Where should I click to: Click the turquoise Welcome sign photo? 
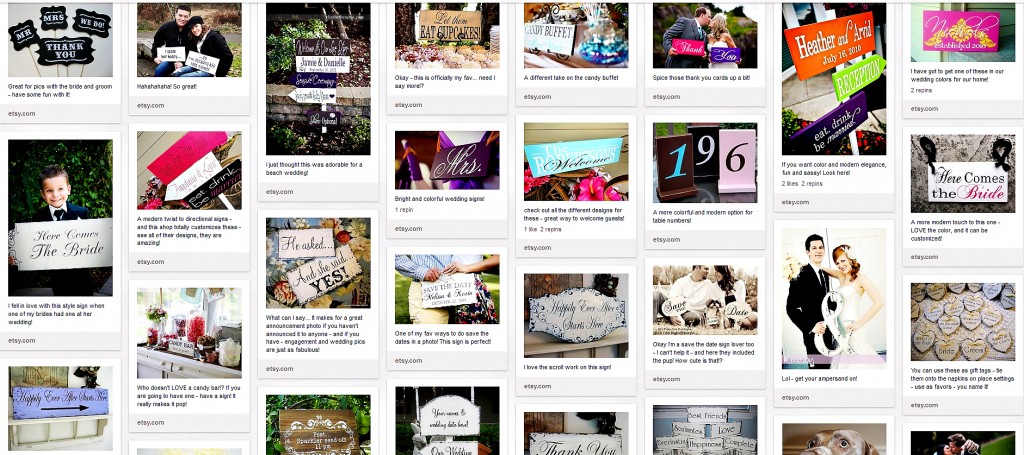[x=576, y=162]
